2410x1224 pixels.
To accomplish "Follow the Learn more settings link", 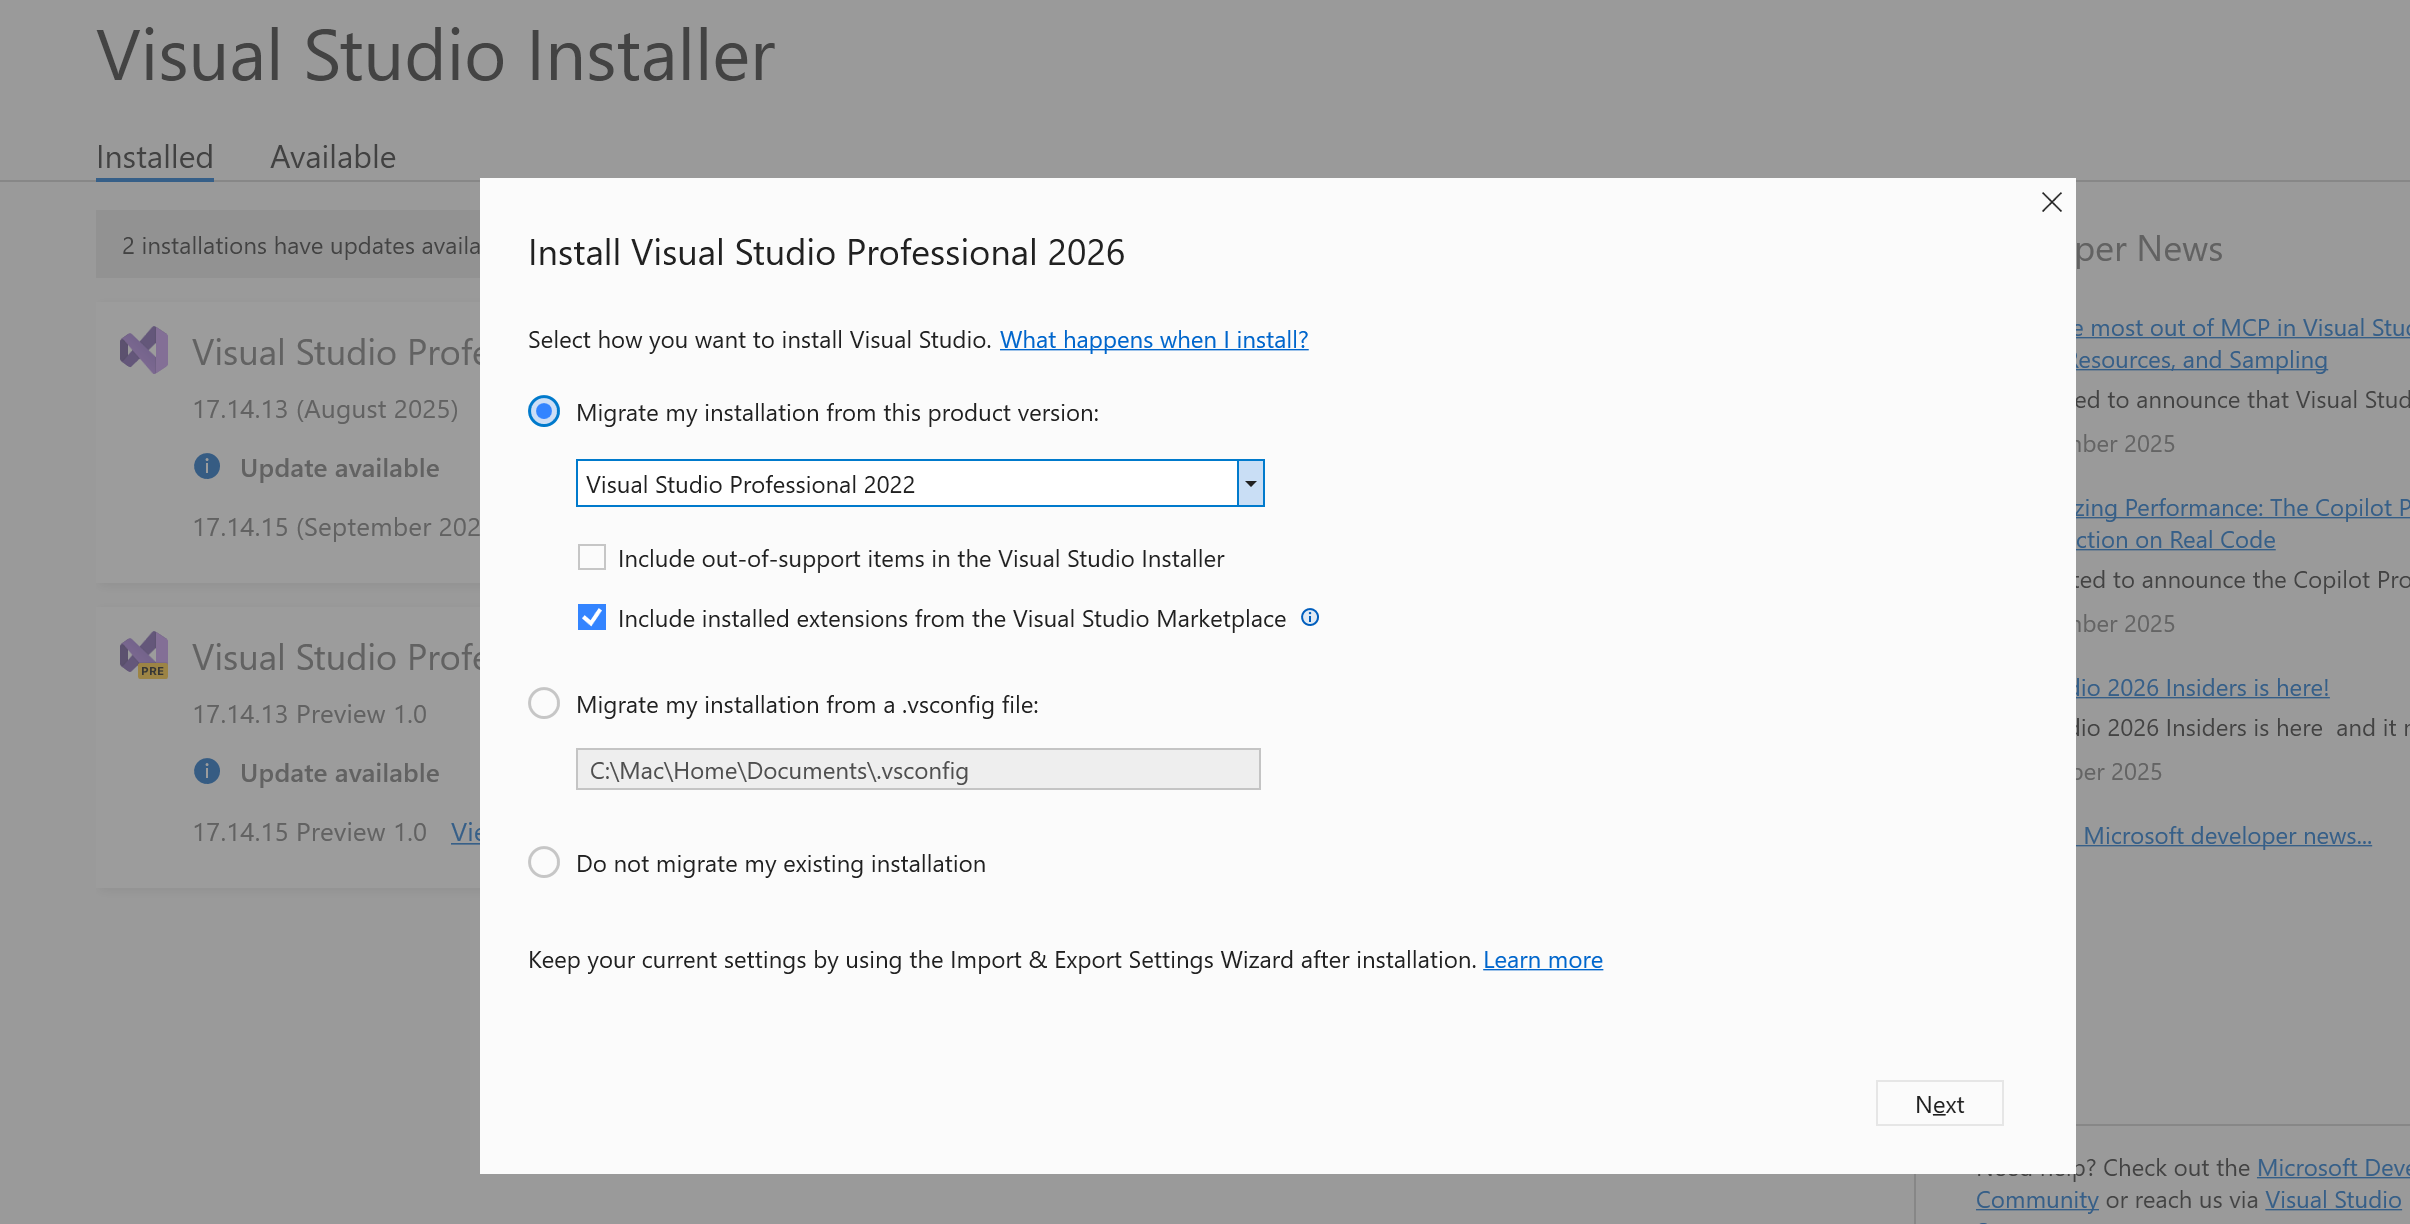I will (x=1542, y=960).
